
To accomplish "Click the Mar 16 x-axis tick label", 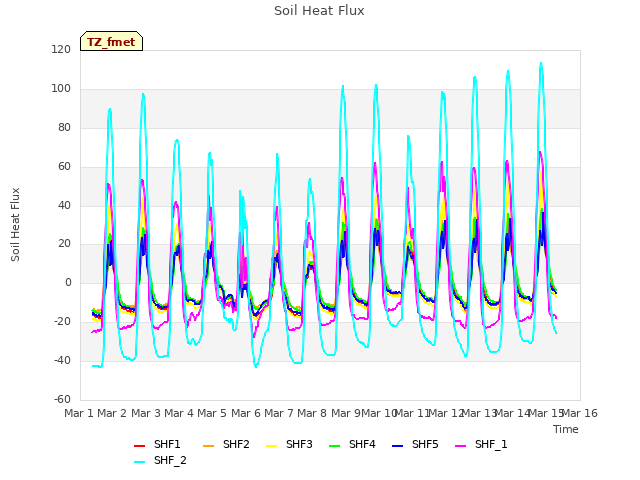I will 580,413.
